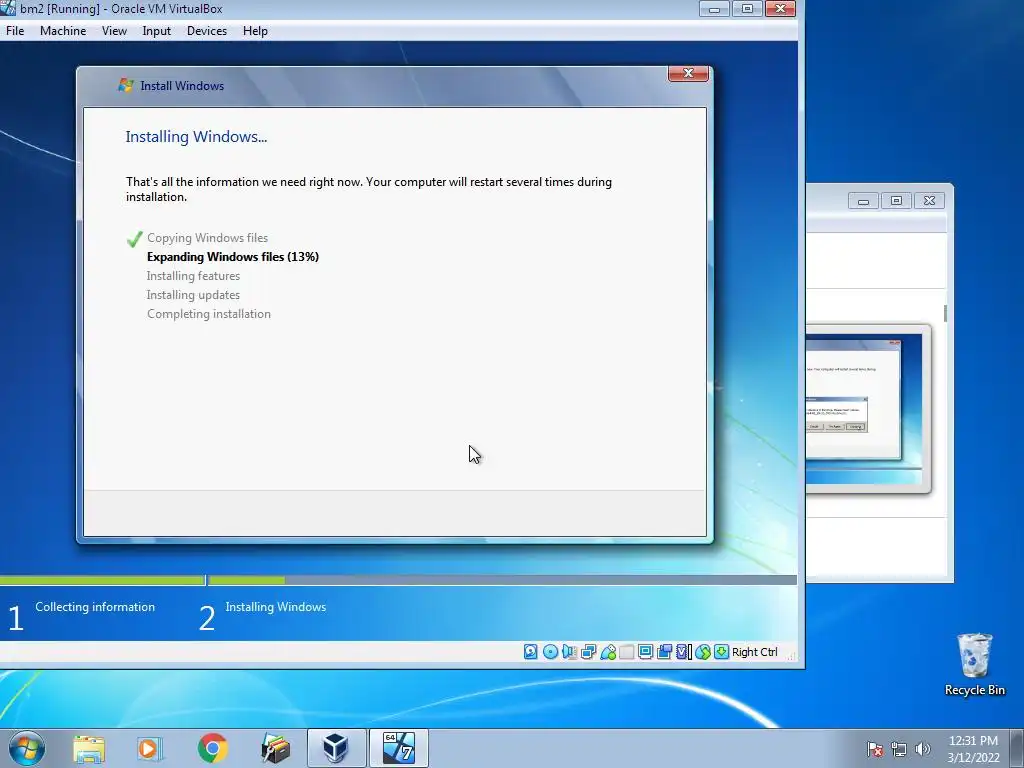Open the Devices menu

tap(207, 31)
